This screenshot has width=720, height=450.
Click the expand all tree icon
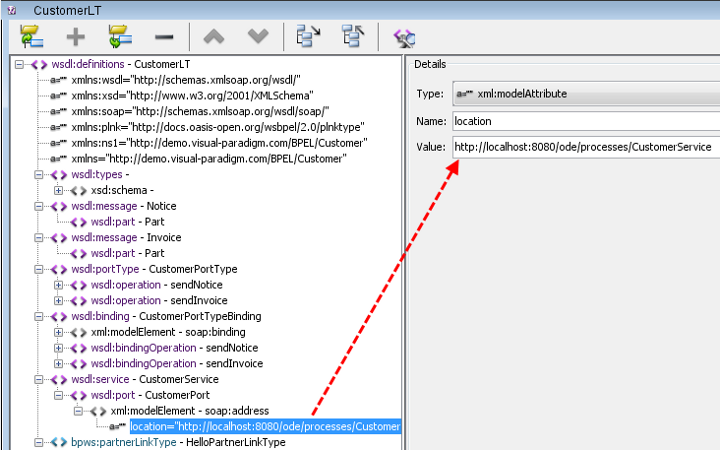[x=309, y=36]
